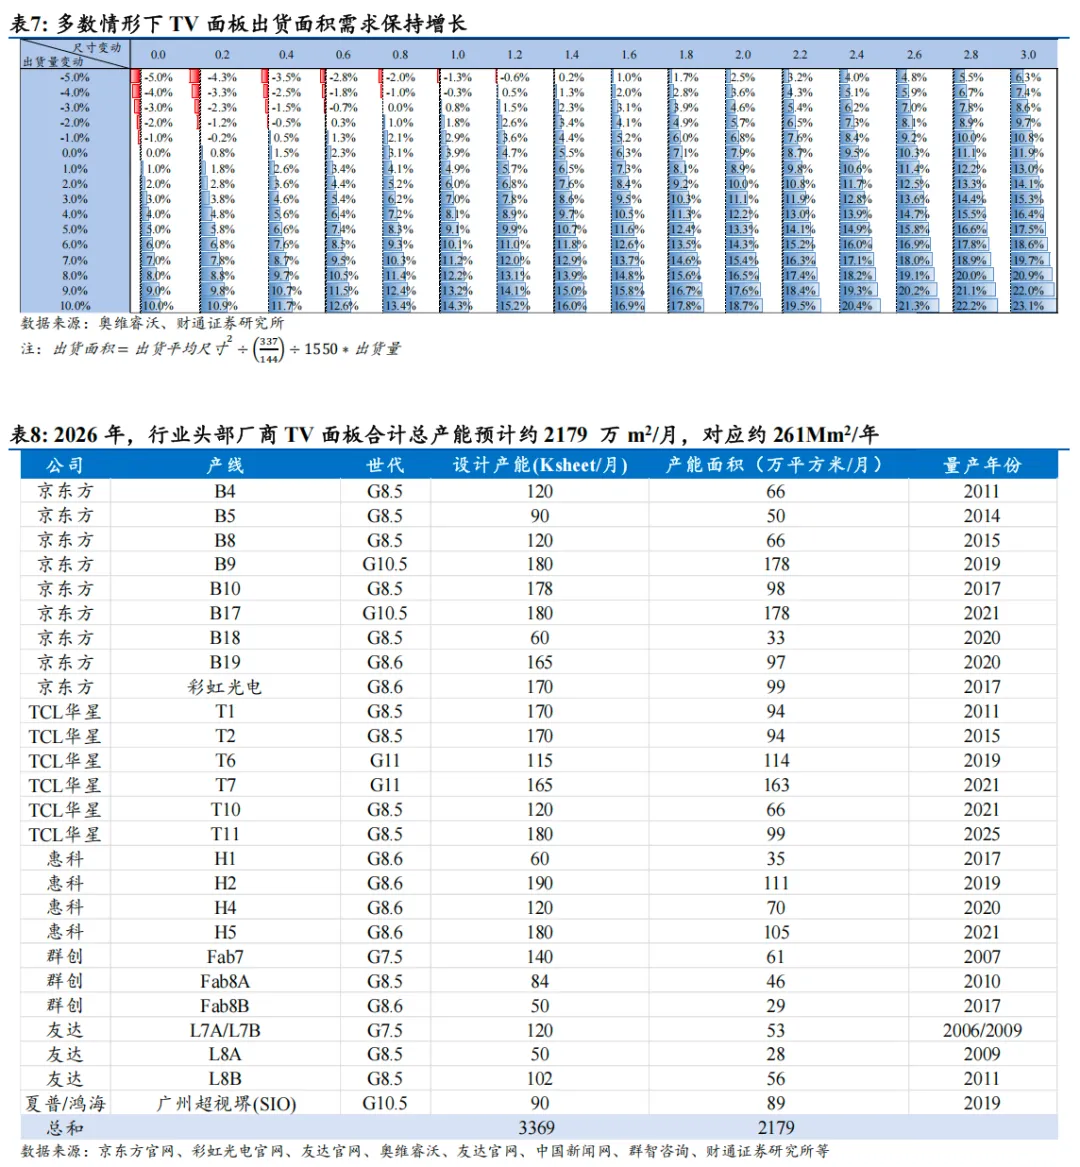Click the 广州超视堺(SIO) cell

226,1103
